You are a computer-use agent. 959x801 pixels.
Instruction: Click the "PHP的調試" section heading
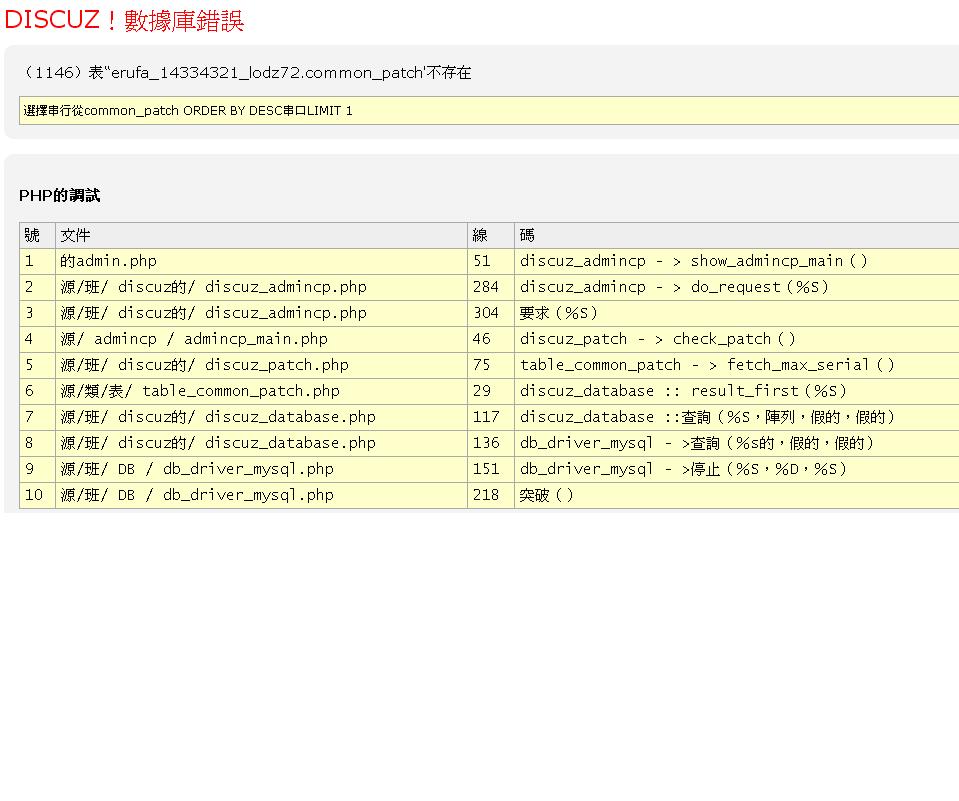click(x=59, y=196)
